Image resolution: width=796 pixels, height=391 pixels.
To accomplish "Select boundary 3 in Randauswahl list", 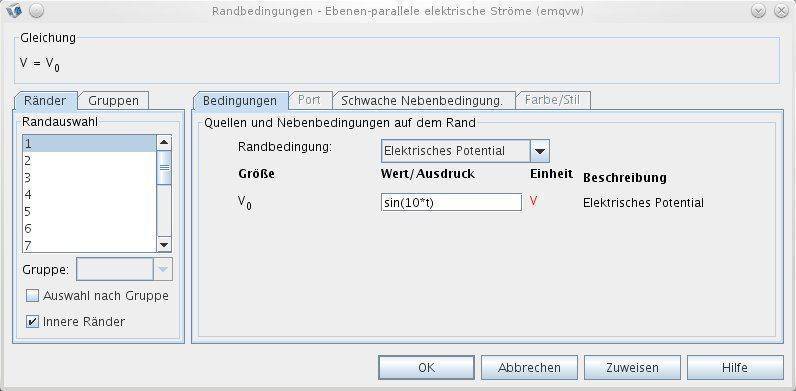I will tap(89, 178).
